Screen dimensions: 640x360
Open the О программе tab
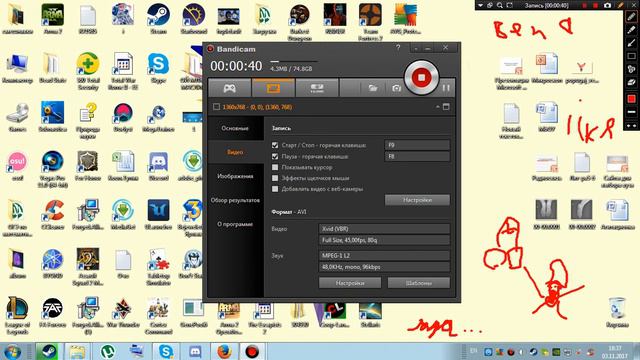point(235,224)
